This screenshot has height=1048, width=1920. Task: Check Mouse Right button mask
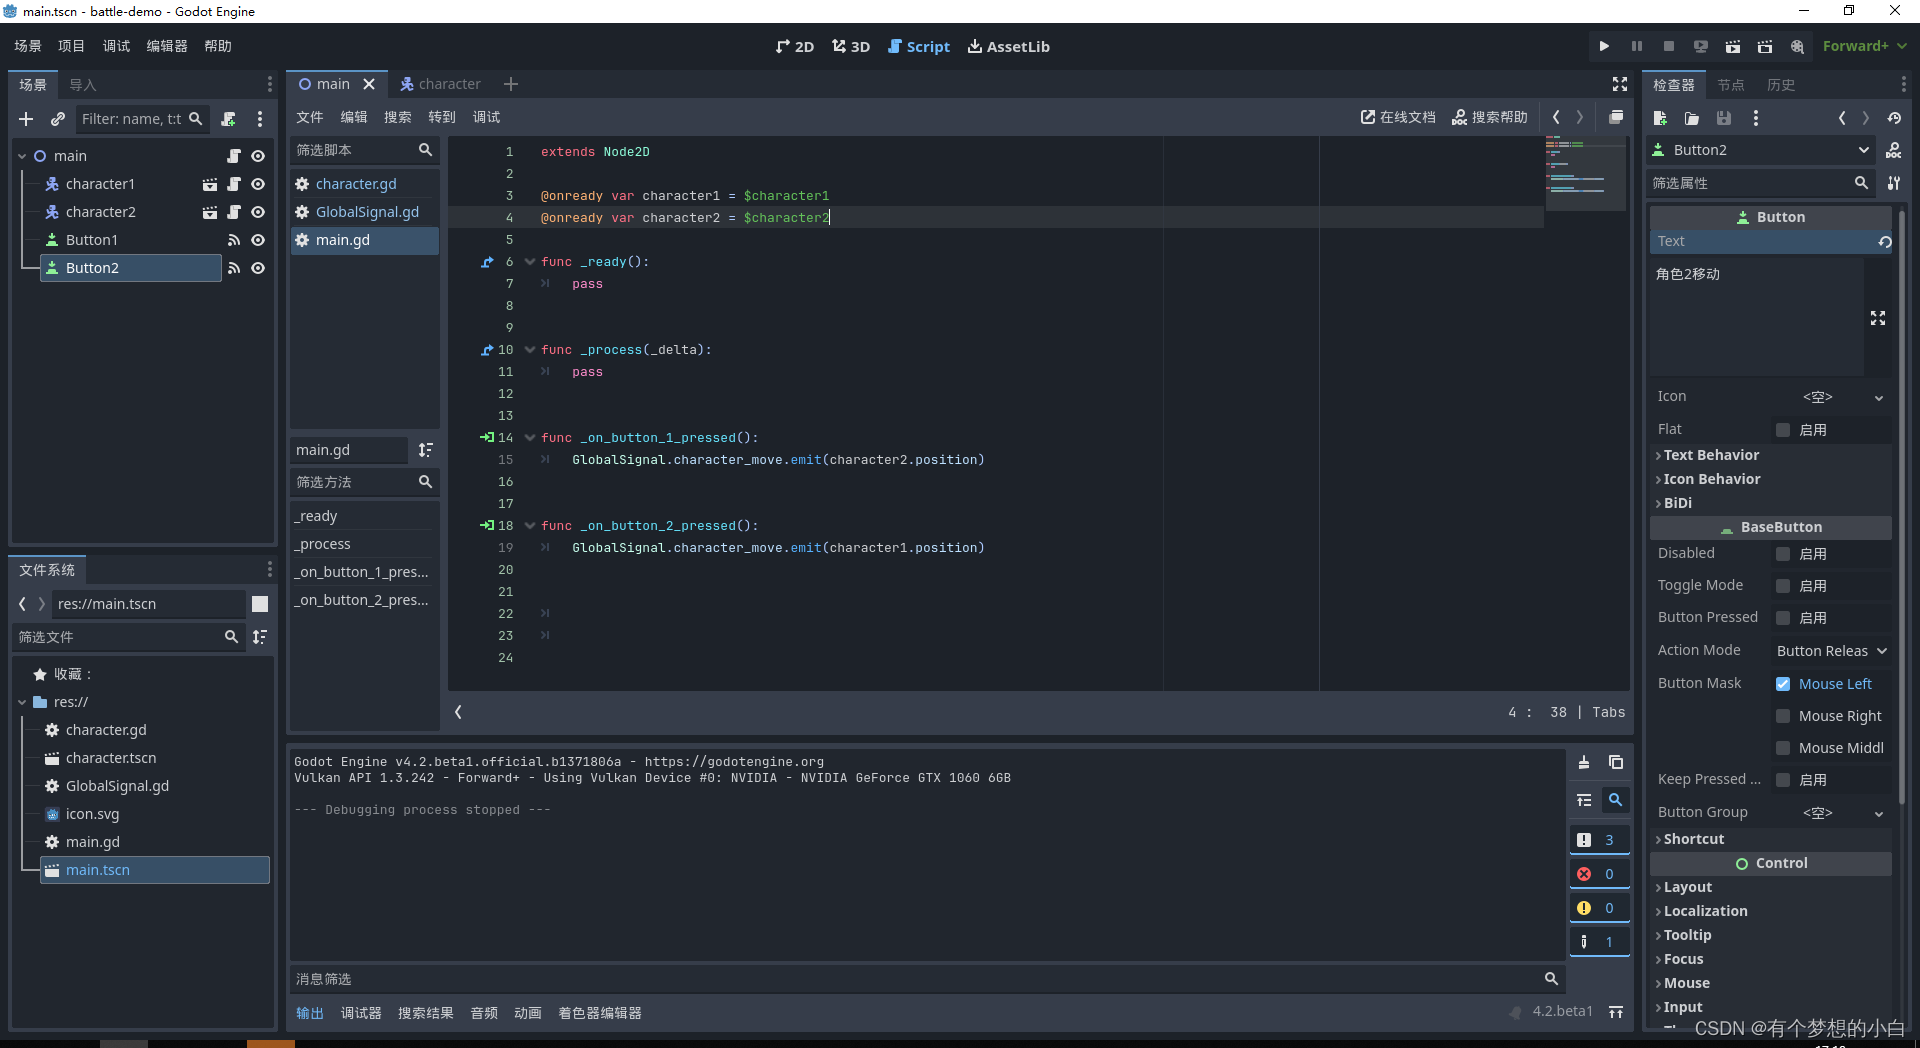1783,716
